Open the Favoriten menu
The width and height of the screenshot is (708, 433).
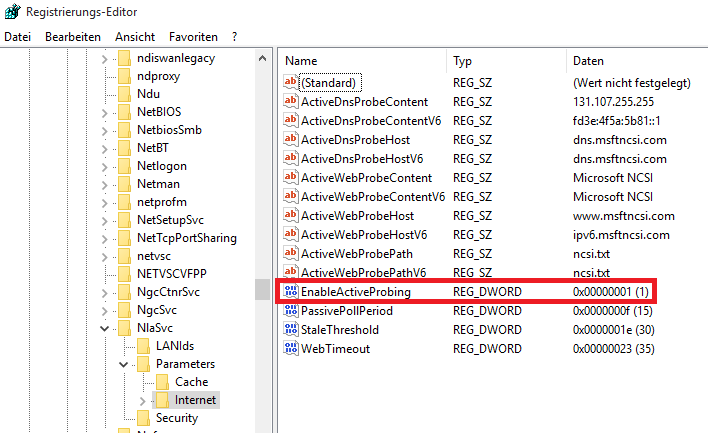coord(193,36)
